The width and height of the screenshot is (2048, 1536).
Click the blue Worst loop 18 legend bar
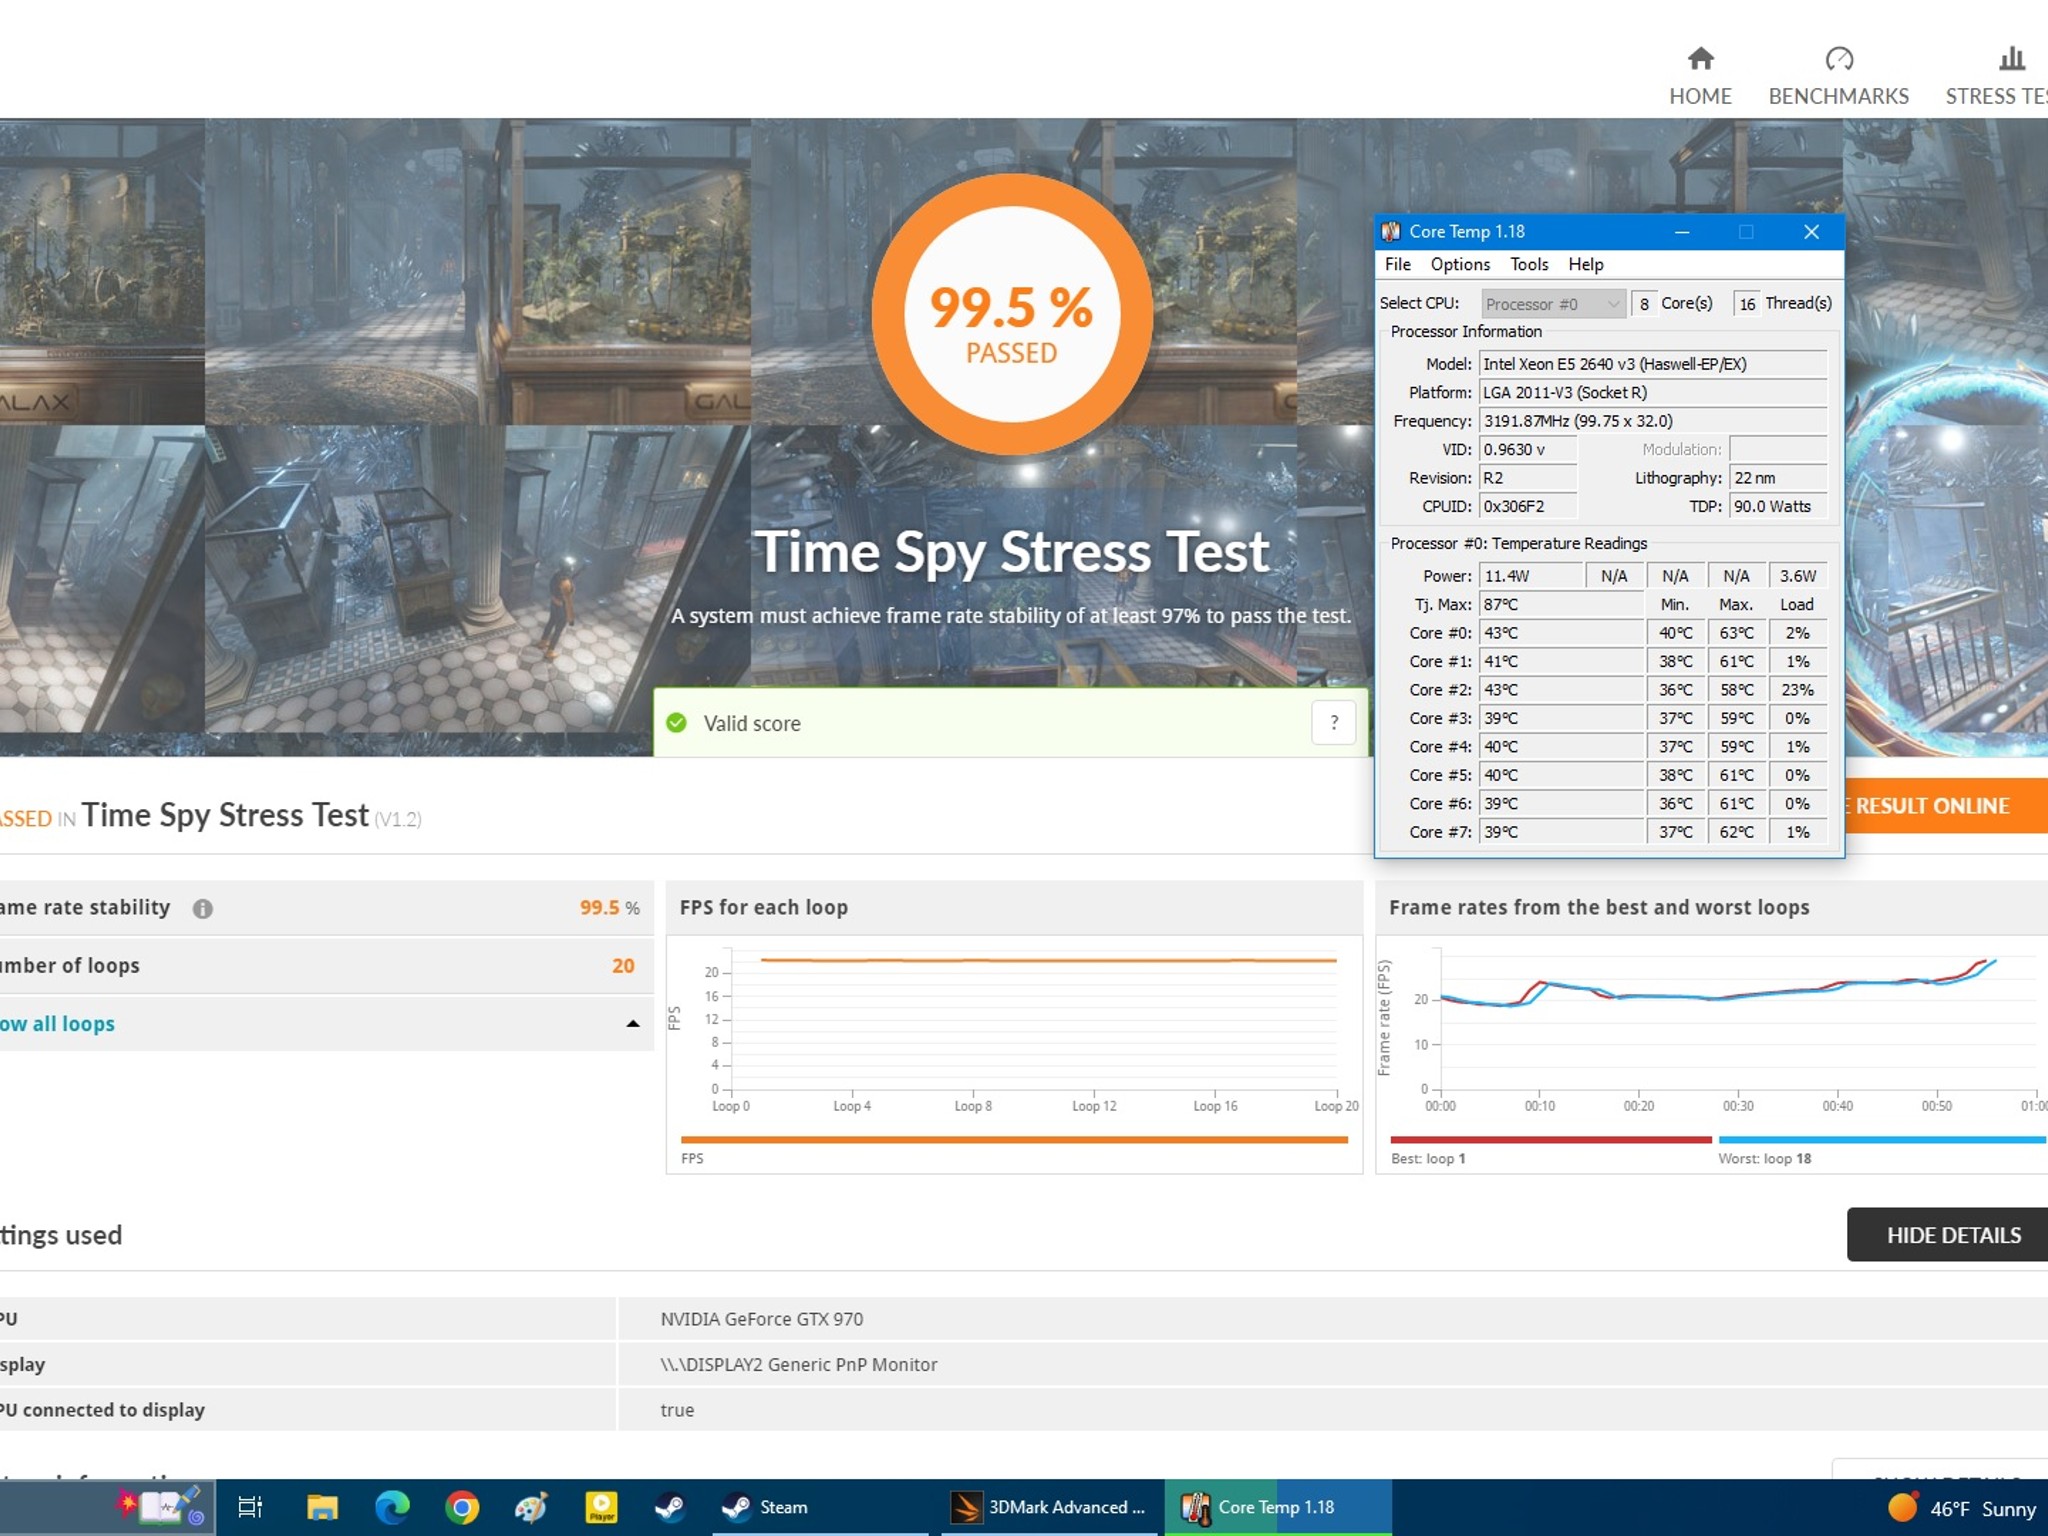click(1882, 1139)
